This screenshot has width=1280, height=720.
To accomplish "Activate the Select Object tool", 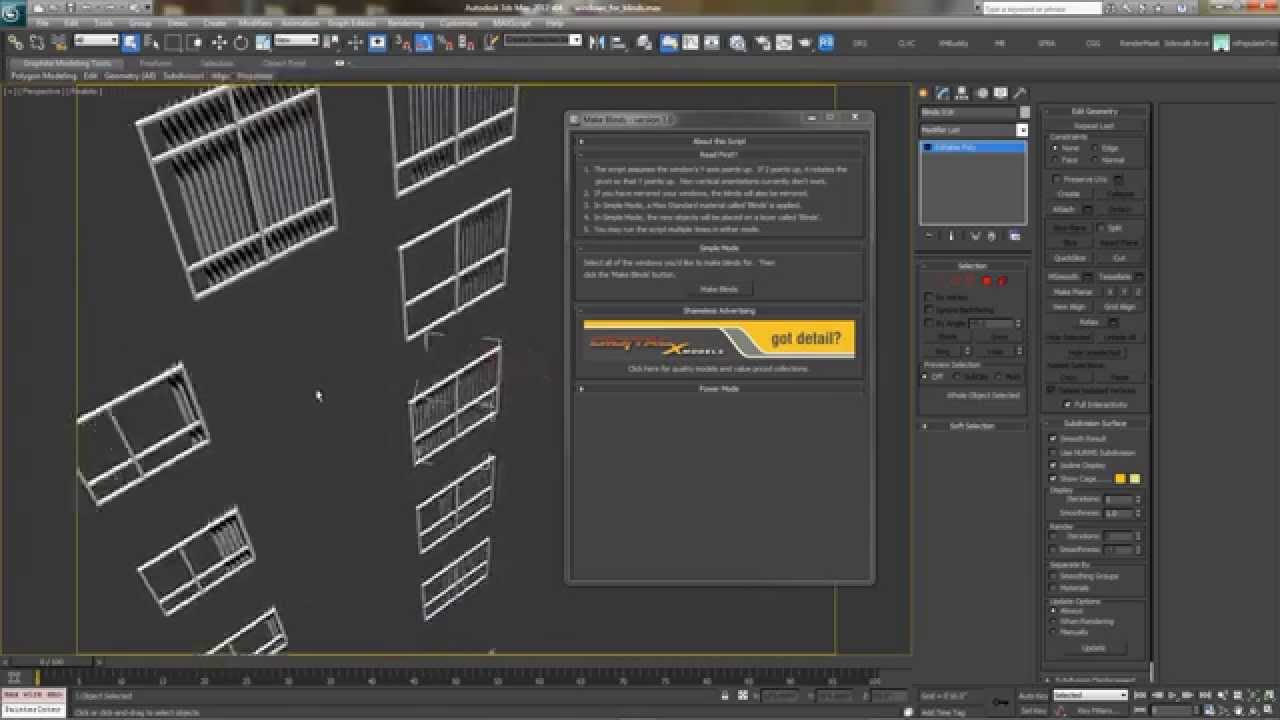I will 130,43.
